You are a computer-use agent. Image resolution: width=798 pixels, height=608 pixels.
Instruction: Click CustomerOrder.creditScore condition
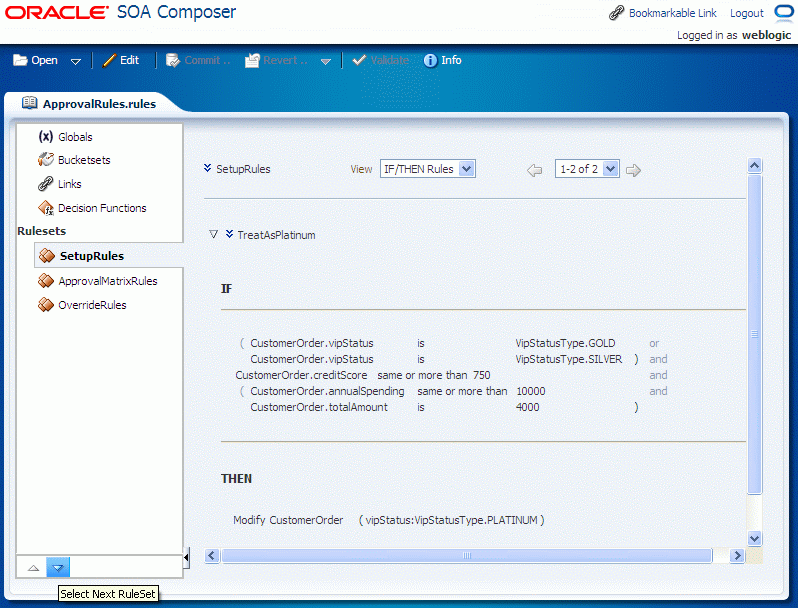(x=301, y=375)
